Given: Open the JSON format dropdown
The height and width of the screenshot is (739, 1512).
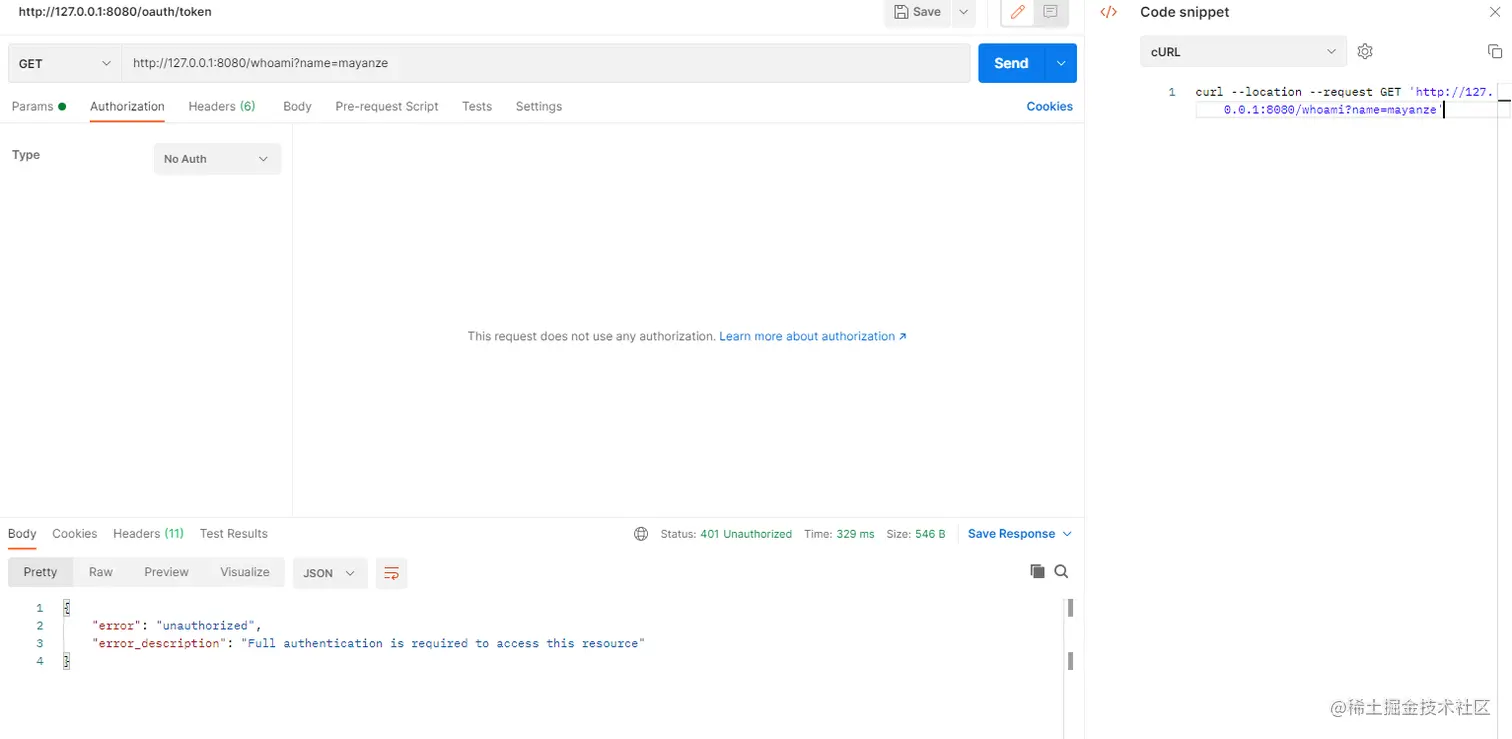Looking at the screenshot, I should click(x=330, y=573).
